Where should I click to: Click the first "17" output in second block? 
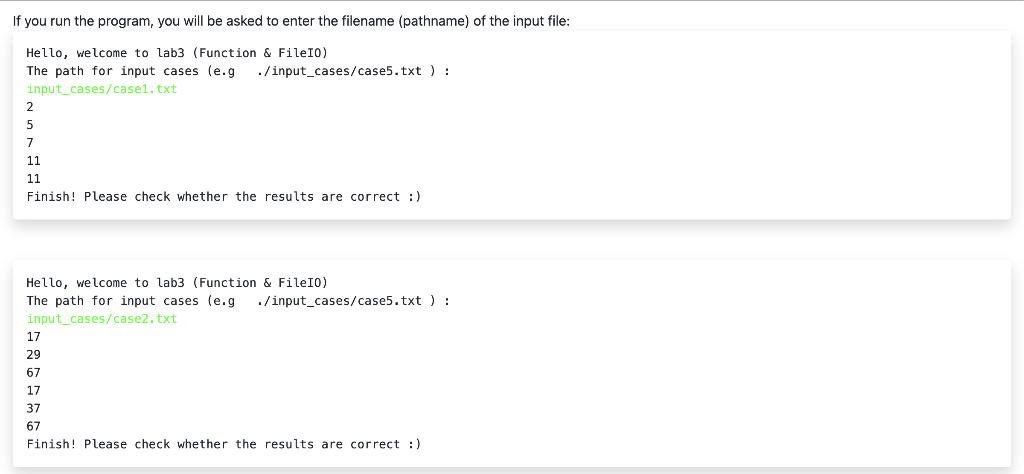pyautogui.click(x=34, y=337)
